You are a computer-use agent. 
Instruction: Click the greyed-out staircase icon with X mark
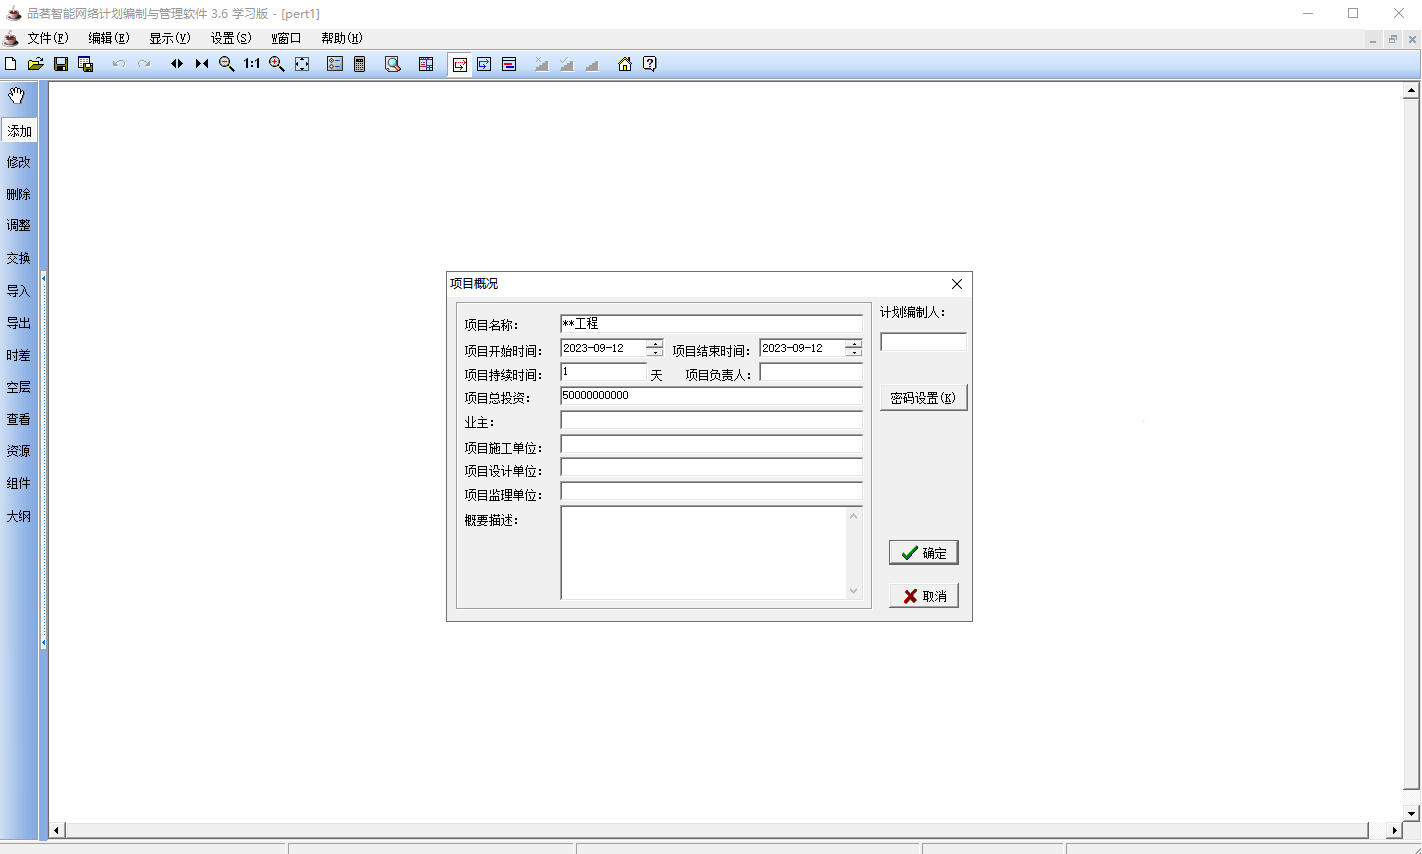coord(542,64)
